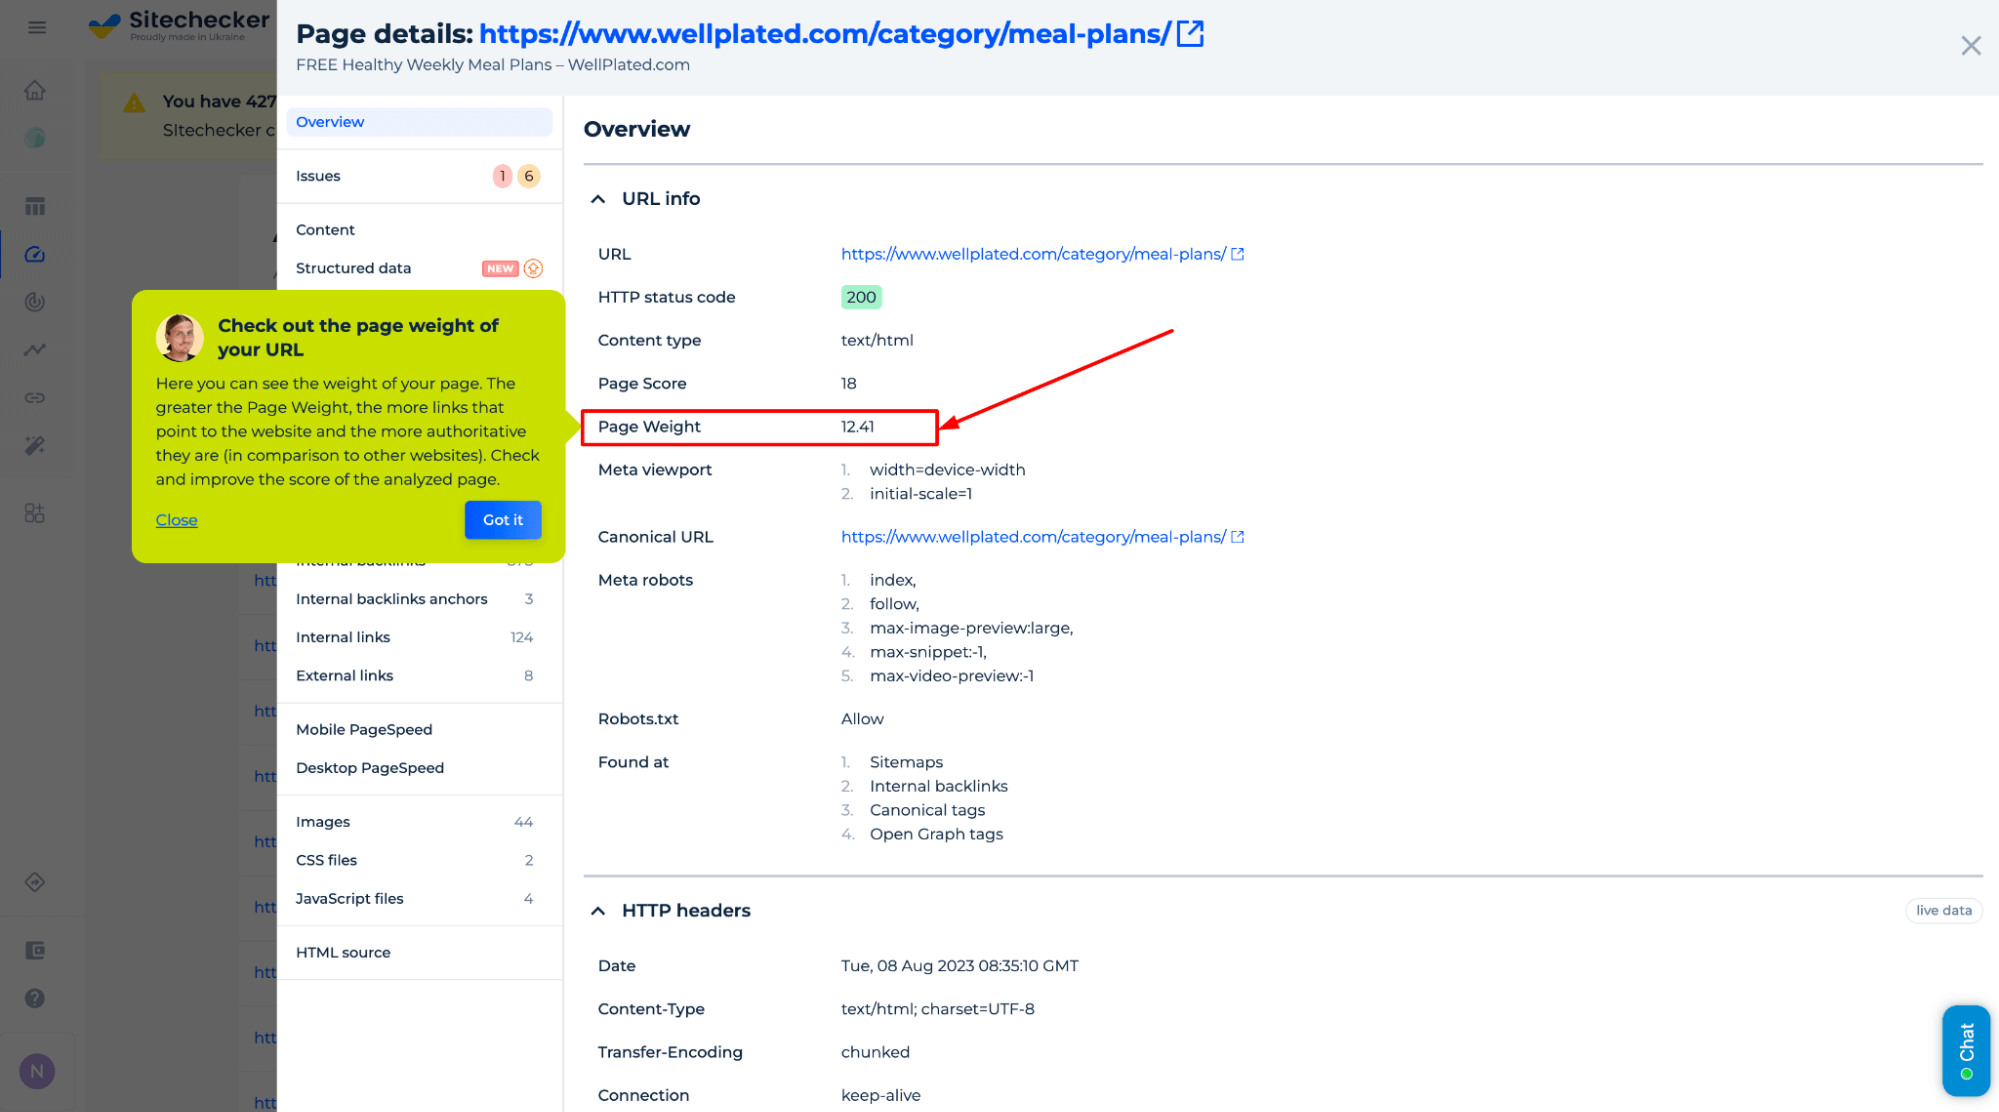Click the external link icon next to URL
1999x1112 pixels.
[1238, 253]
